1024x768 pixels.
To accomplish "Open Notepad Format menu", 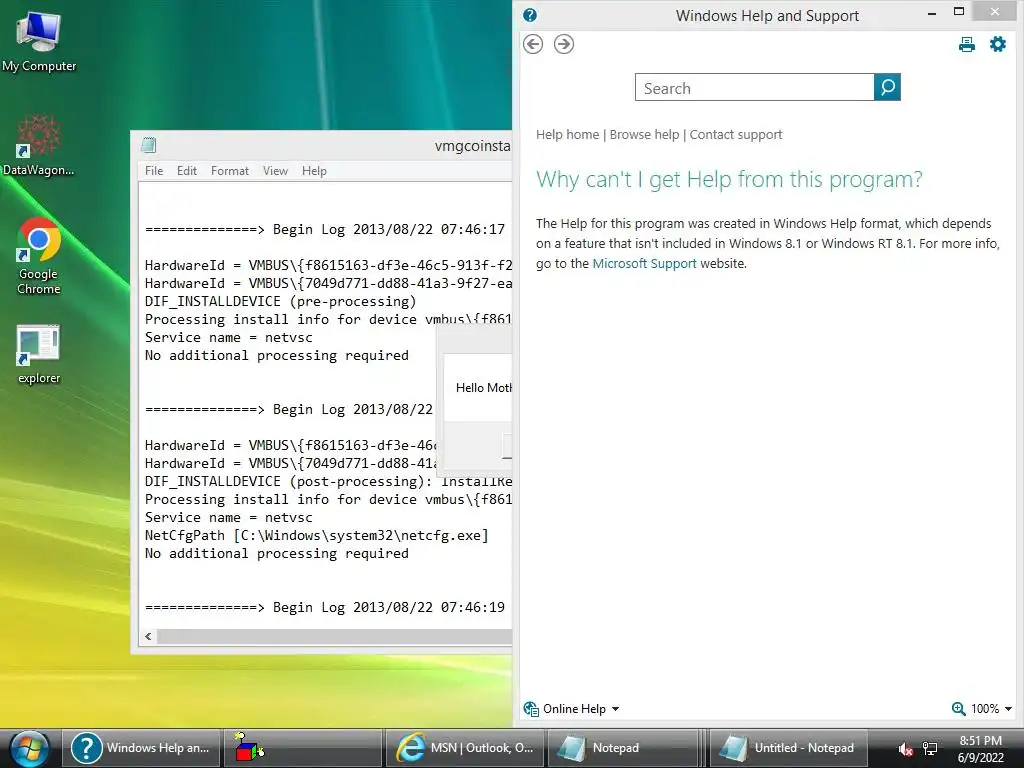I will 230,170.
